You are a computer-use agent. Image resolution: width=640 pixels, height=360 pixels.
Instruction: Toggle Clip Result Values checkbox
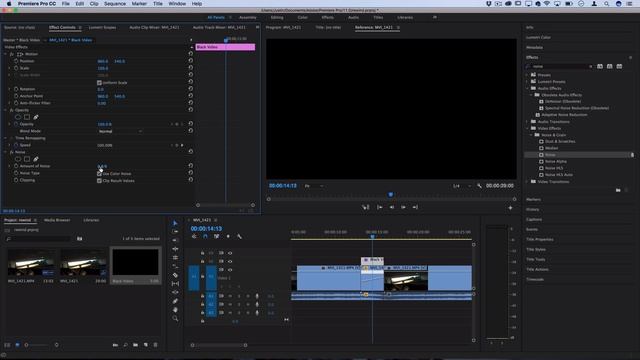[99, 180]
